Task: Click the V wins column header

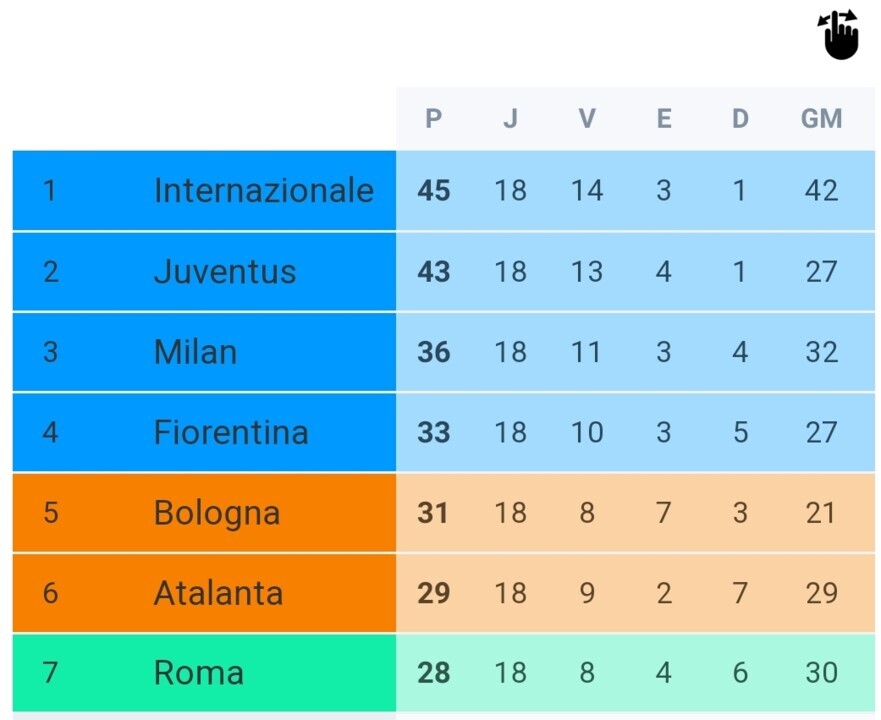Action: click(587, 119)
